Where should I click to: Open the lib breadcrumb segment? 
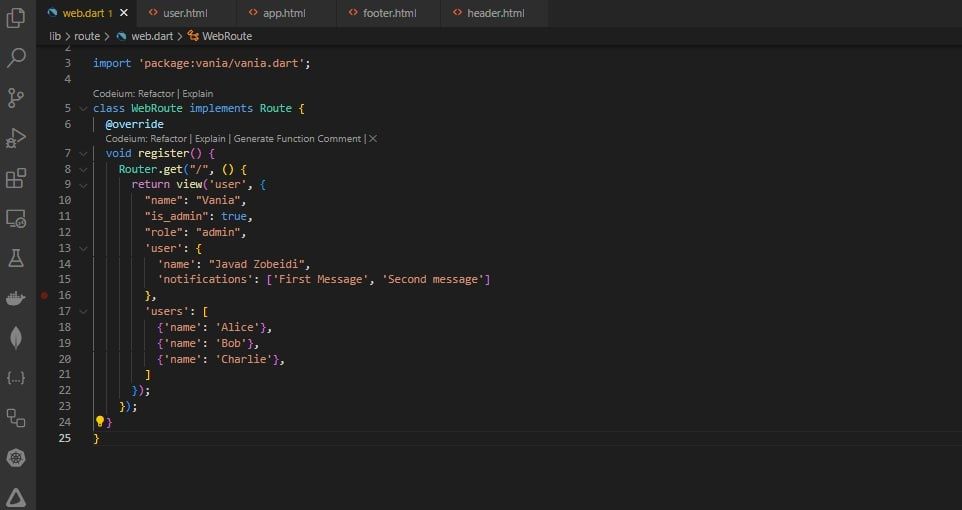(x=55, y=36)
